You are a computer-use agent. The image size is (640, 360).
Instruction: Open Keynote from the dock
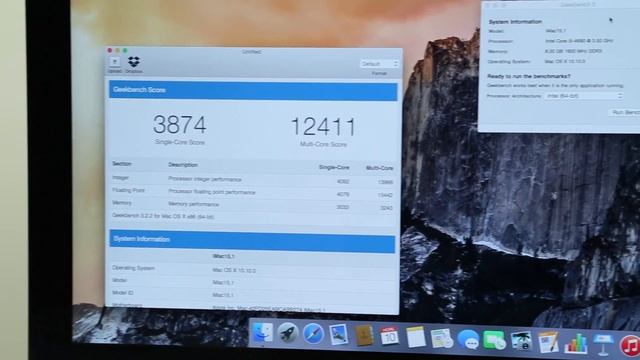click(x=603, y=345)
